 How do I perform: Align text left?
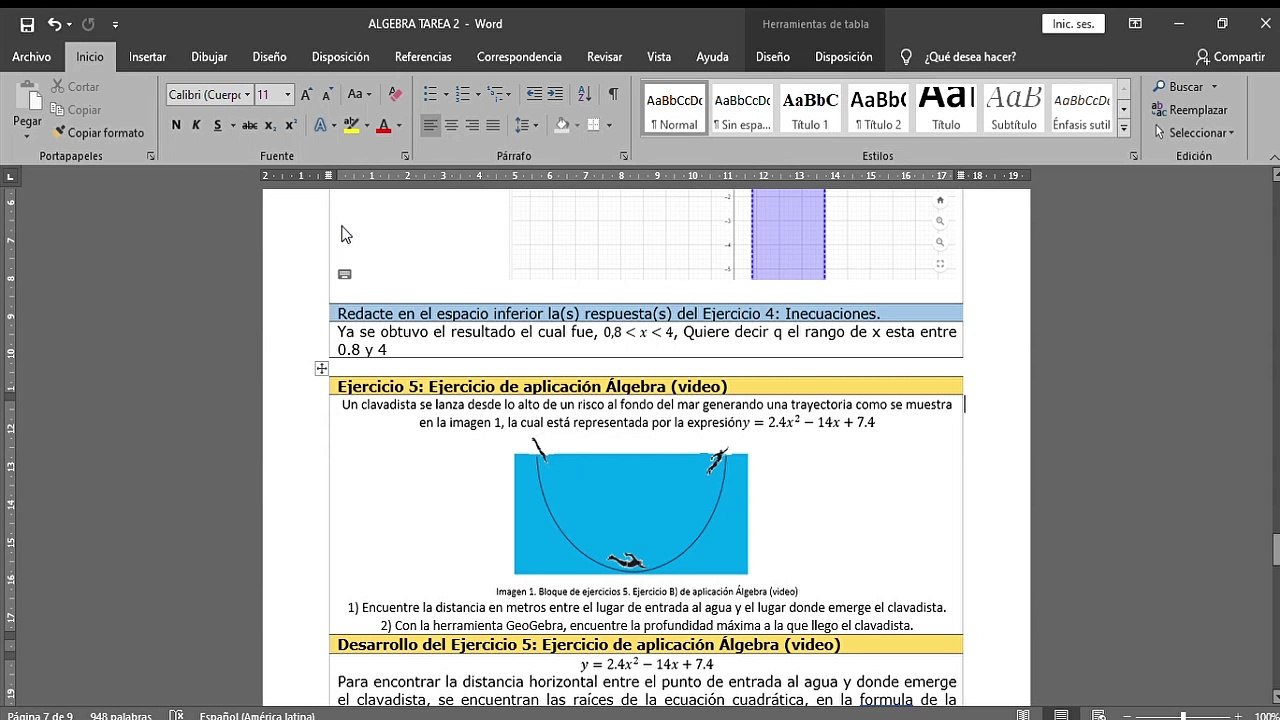pos(430,125)
